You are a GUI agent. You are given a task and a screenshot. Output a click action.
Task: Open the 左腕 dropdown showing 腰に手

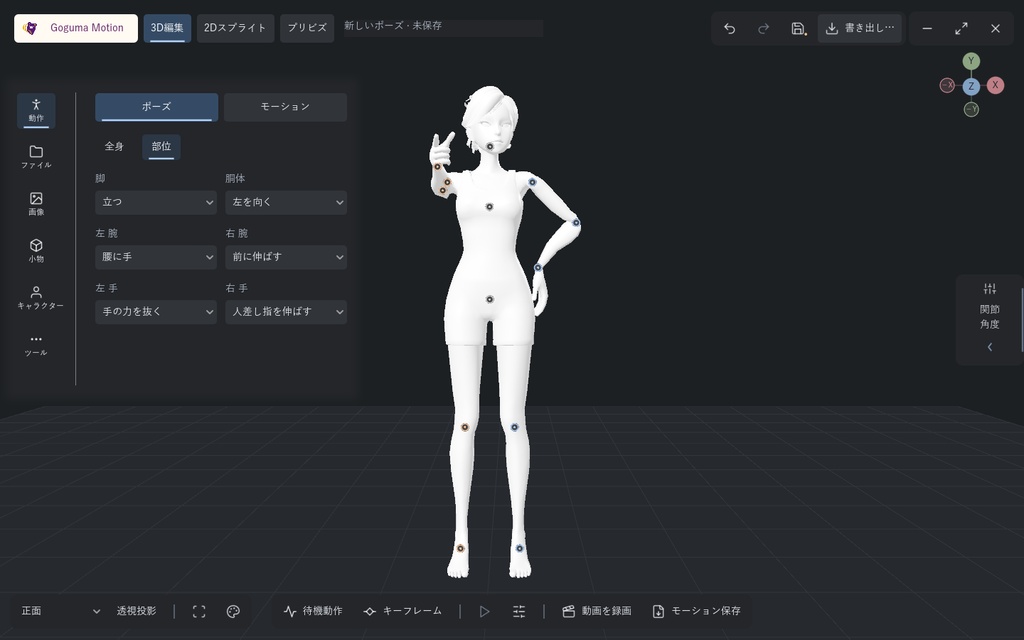(x=156, y=257)
